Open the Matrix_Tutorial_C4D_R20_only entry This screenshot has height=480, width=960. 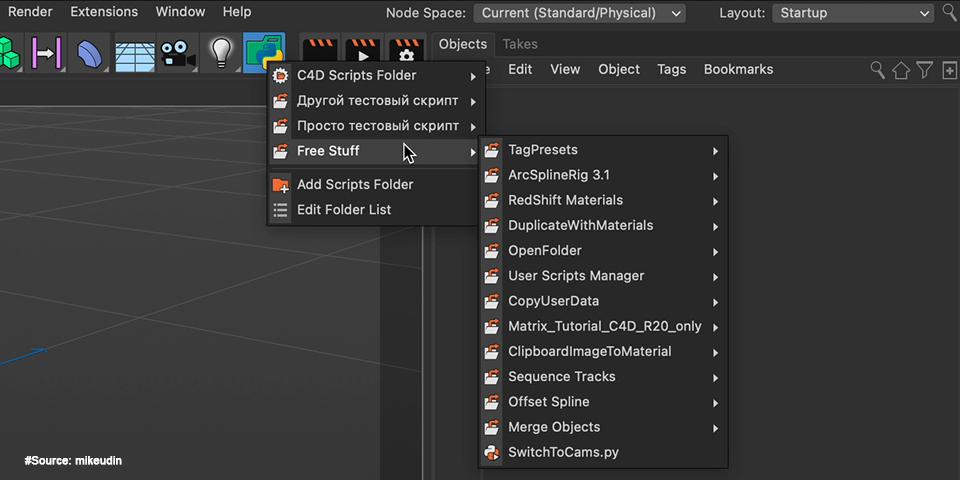pos(604,326)
